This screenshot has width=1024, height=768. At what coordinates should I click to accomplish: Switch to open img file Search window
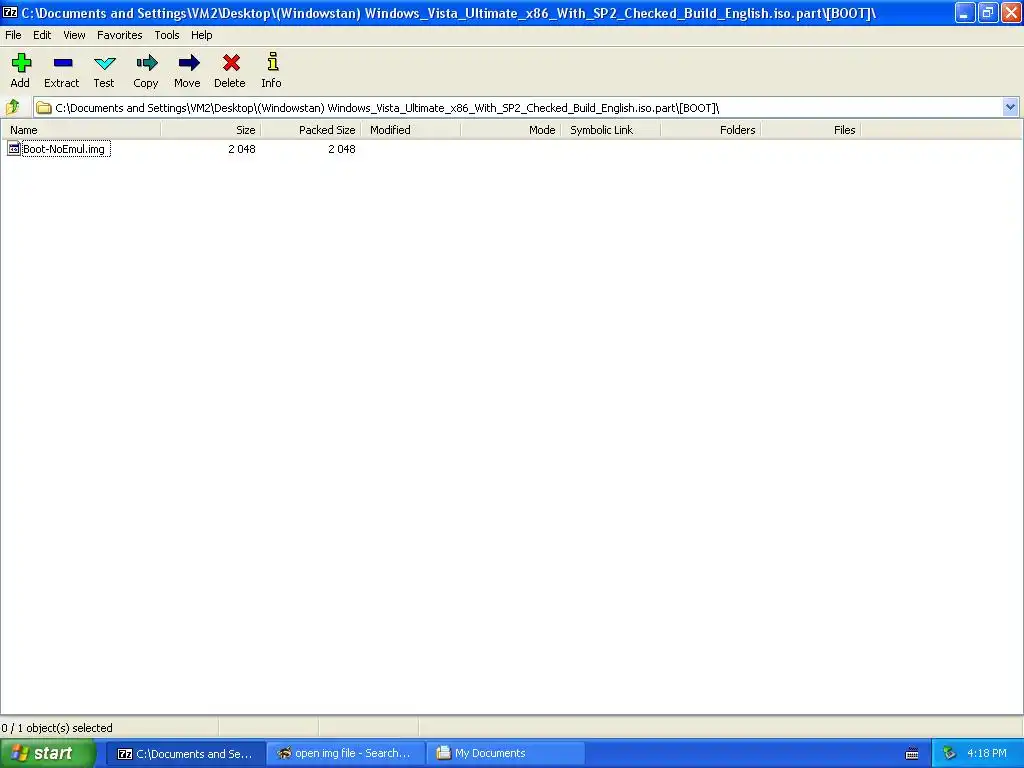[345, 754]
